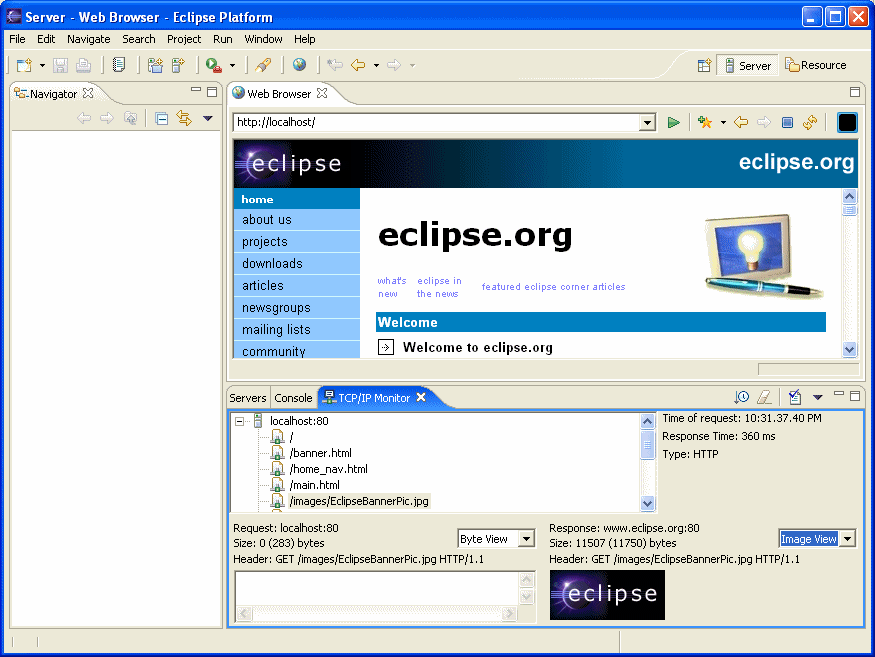The height and width of the screenshot is (657, 875).
Task: Open New wizard dropdown arrow
Action: point(42,66)
